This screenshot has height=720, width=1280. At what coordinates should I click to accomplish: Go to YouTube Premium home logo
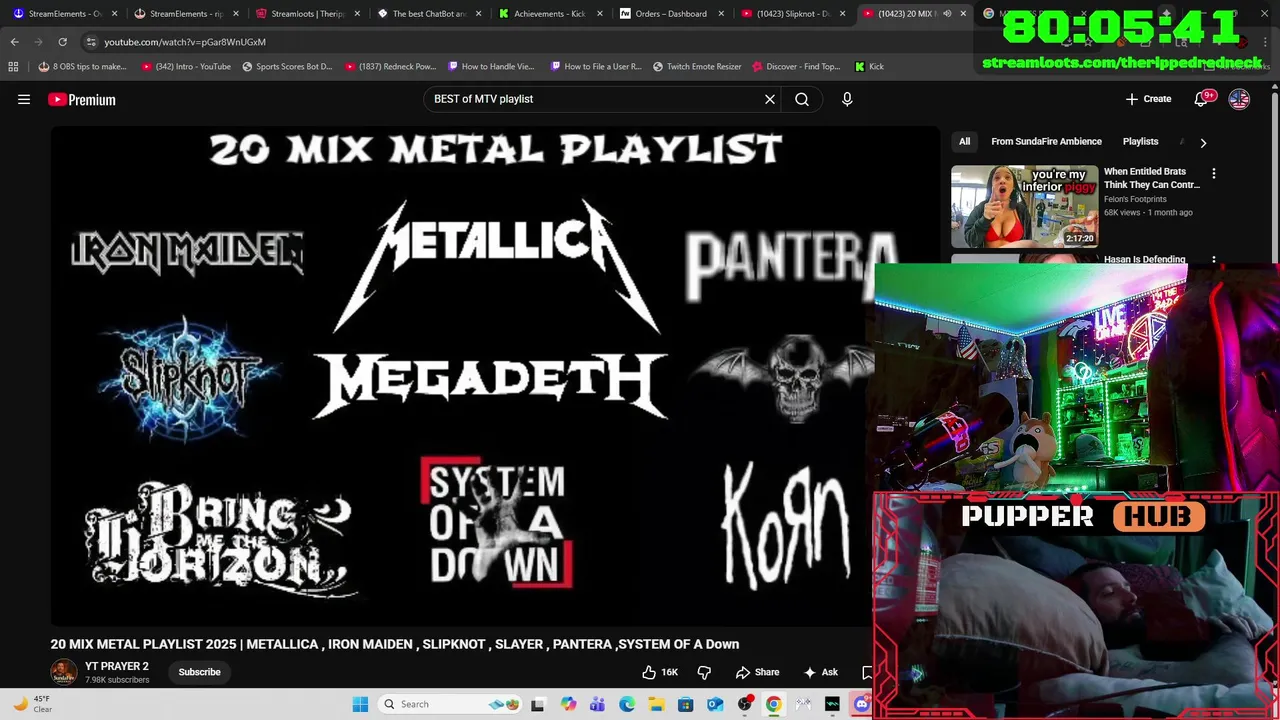(x=82, y=99)
